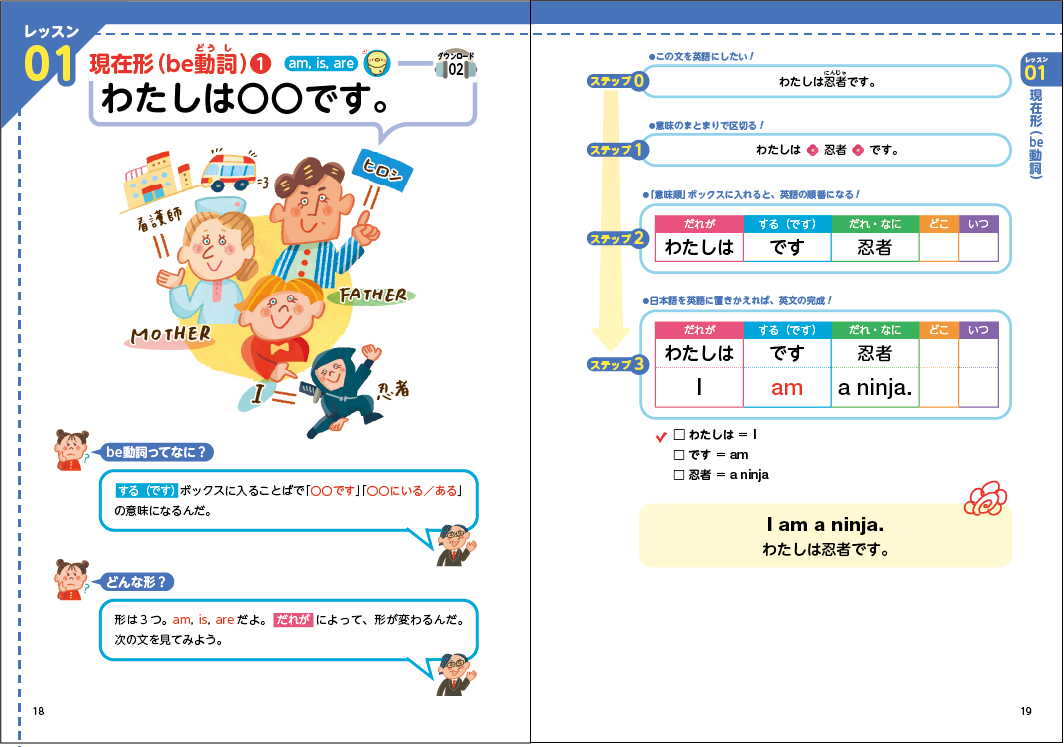
Task: Select the どんな形？ heading
Action: (x=136, y=581)
